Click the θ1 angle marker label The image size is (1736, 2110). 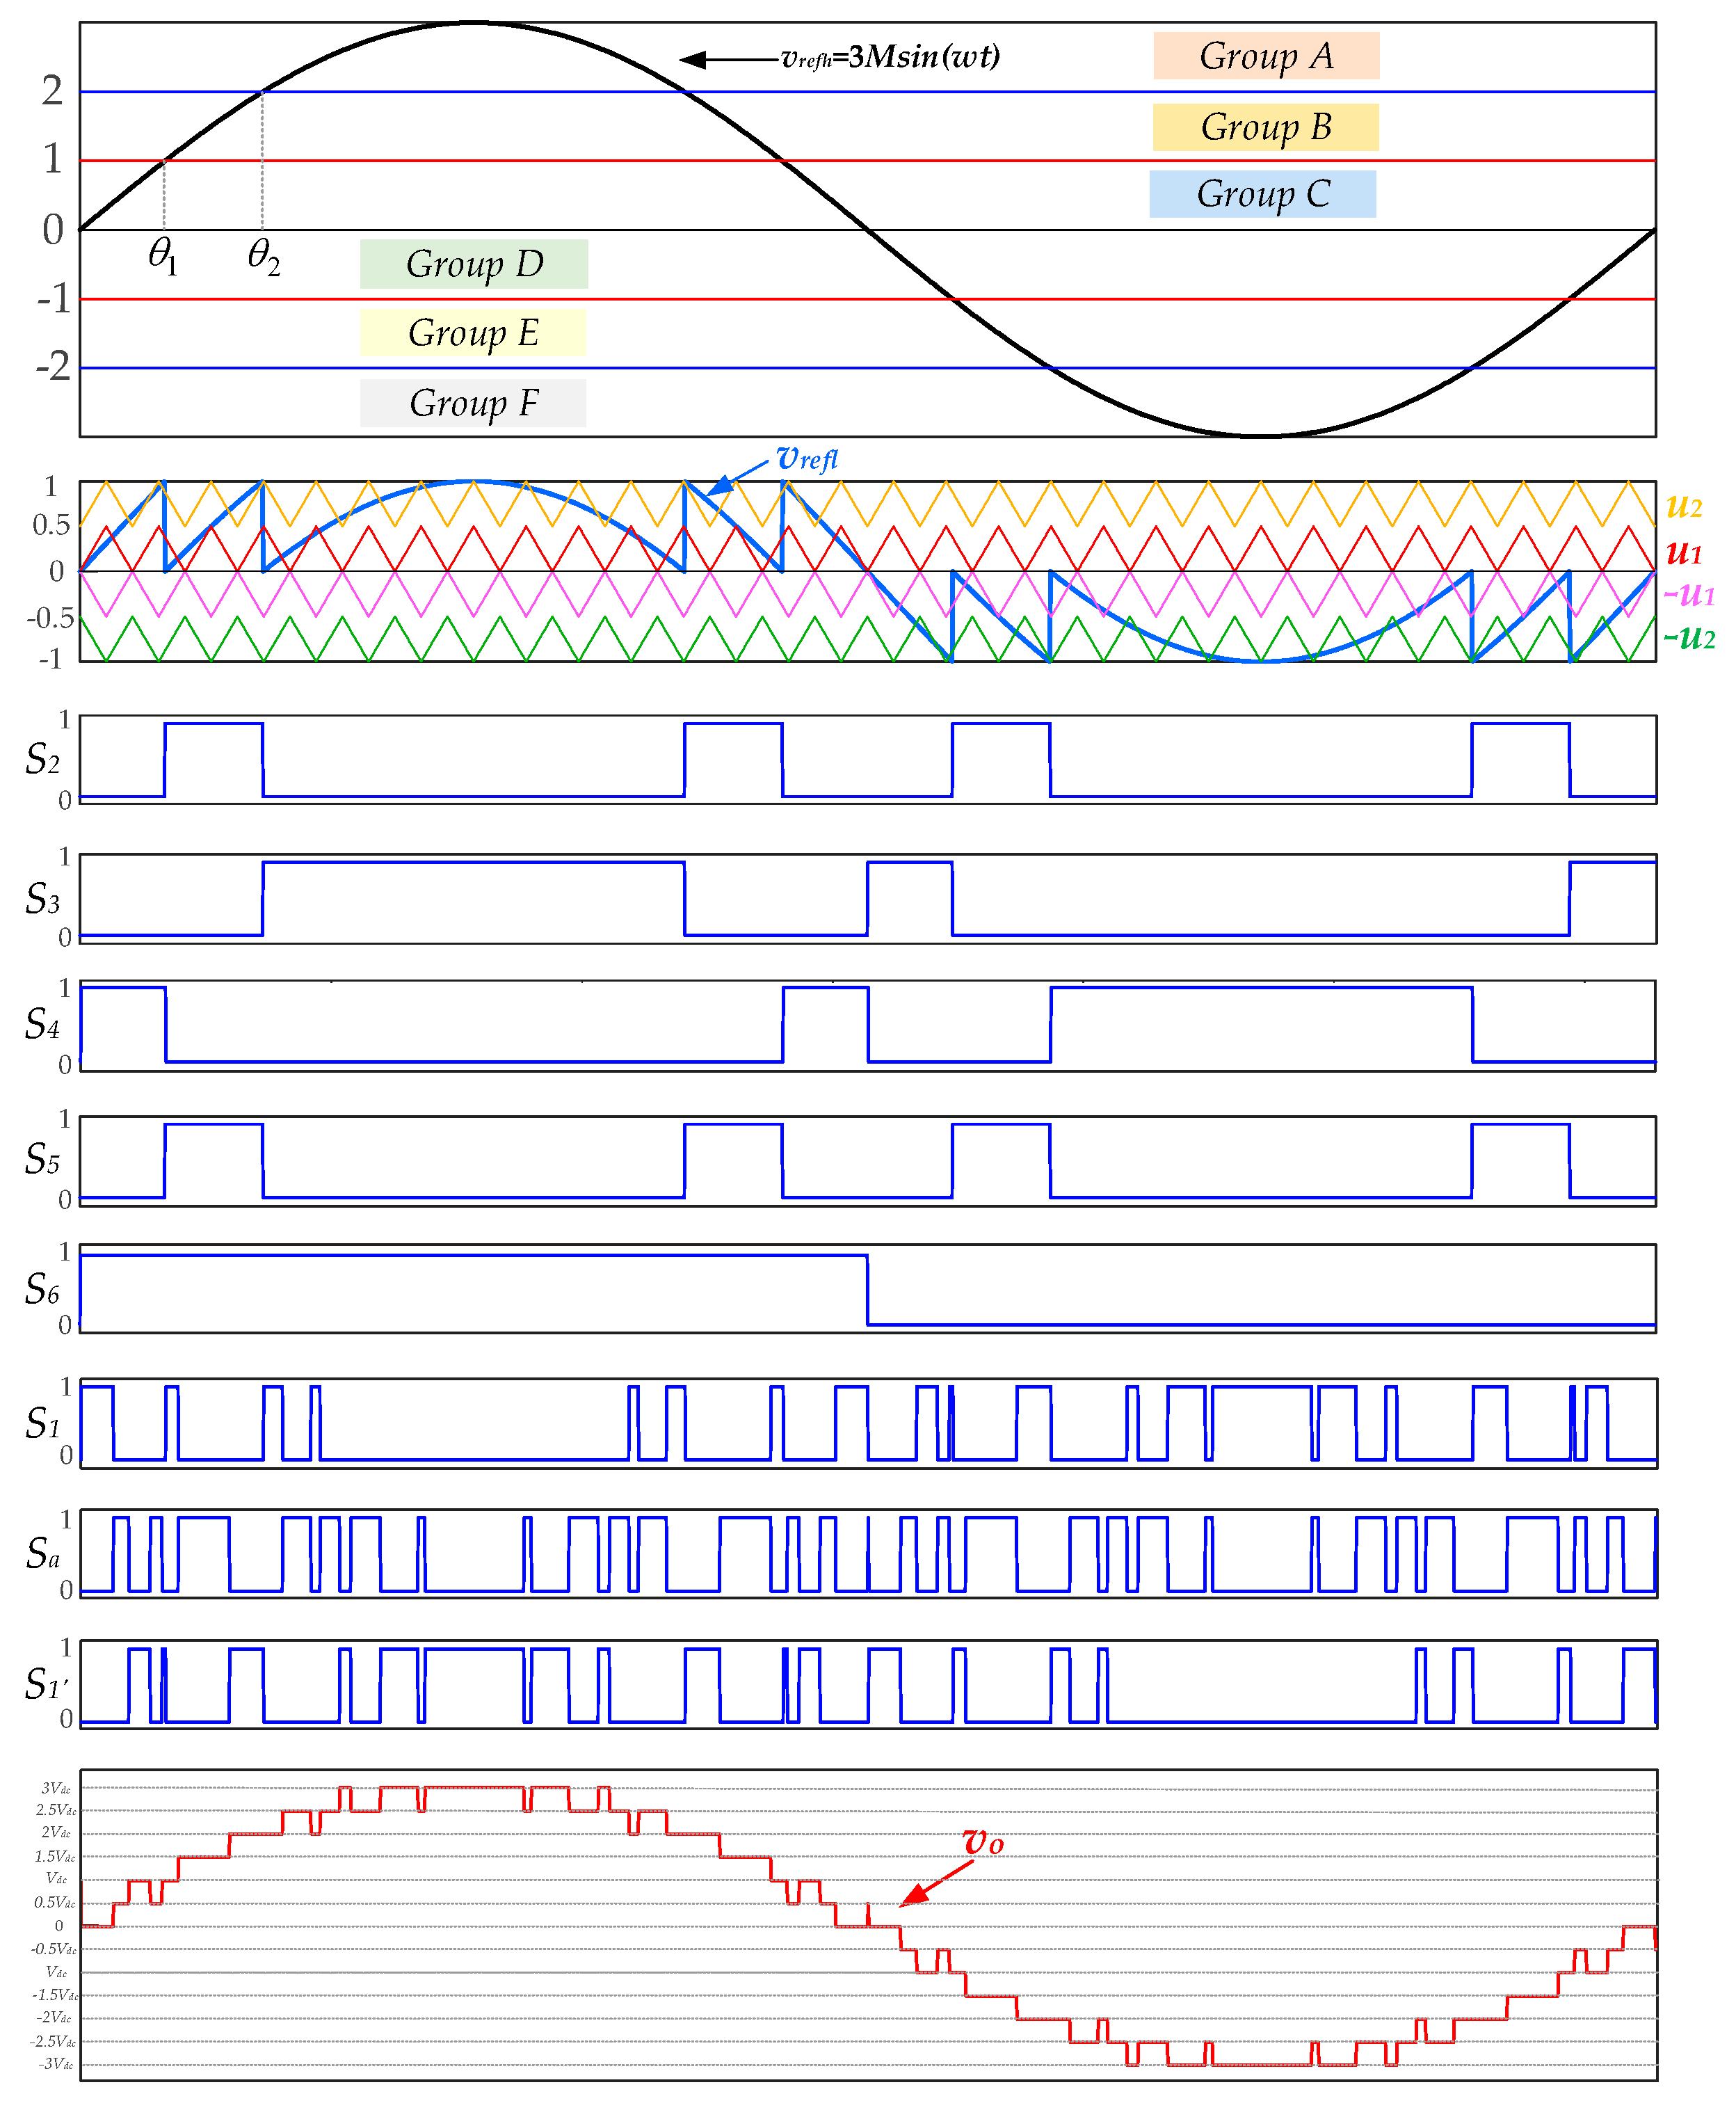click(162, 255)
